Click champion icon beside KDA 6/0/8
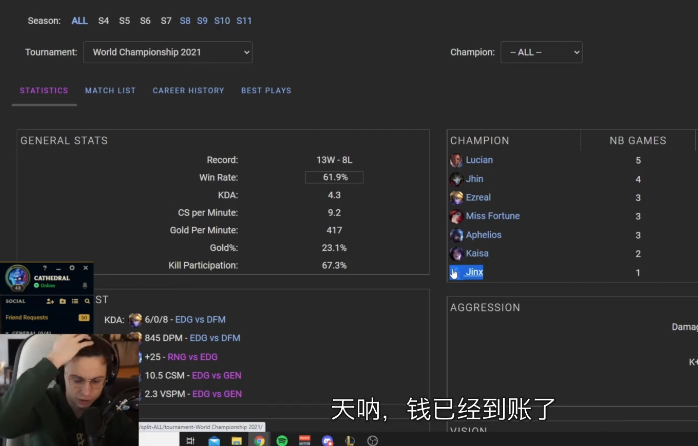698x446 pixels. coord(135,320)
